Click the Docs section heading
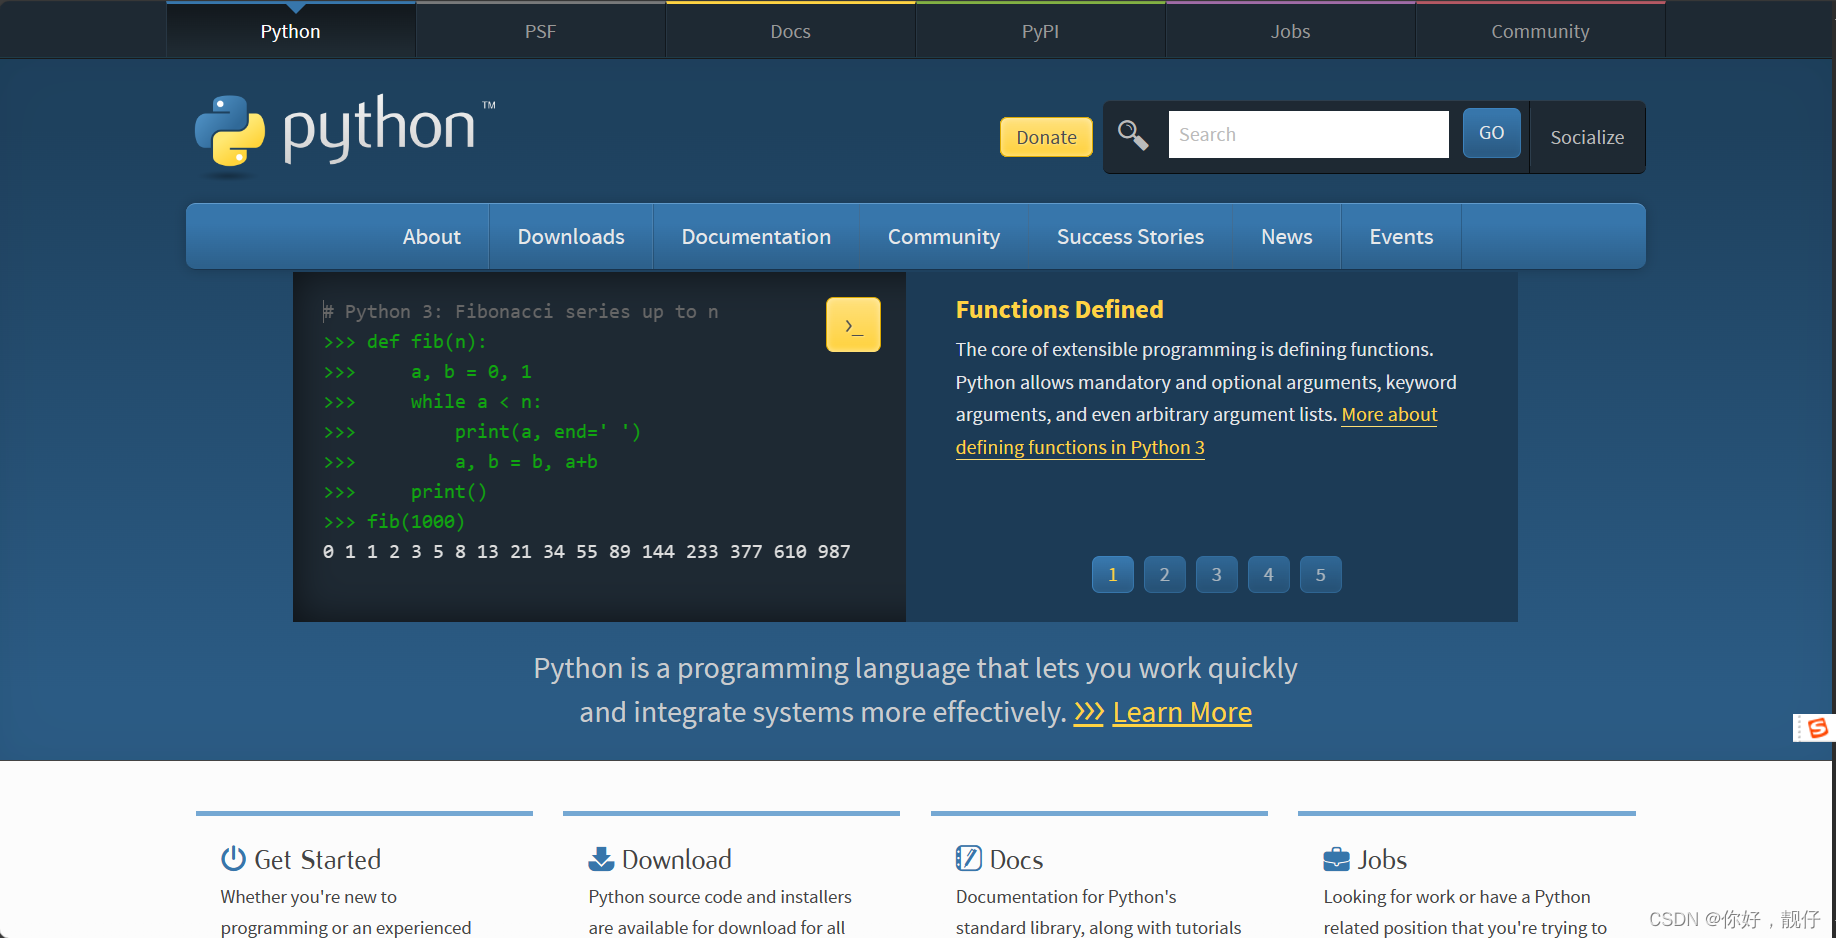This screenshot has width=1836, height=938. 1016,859
